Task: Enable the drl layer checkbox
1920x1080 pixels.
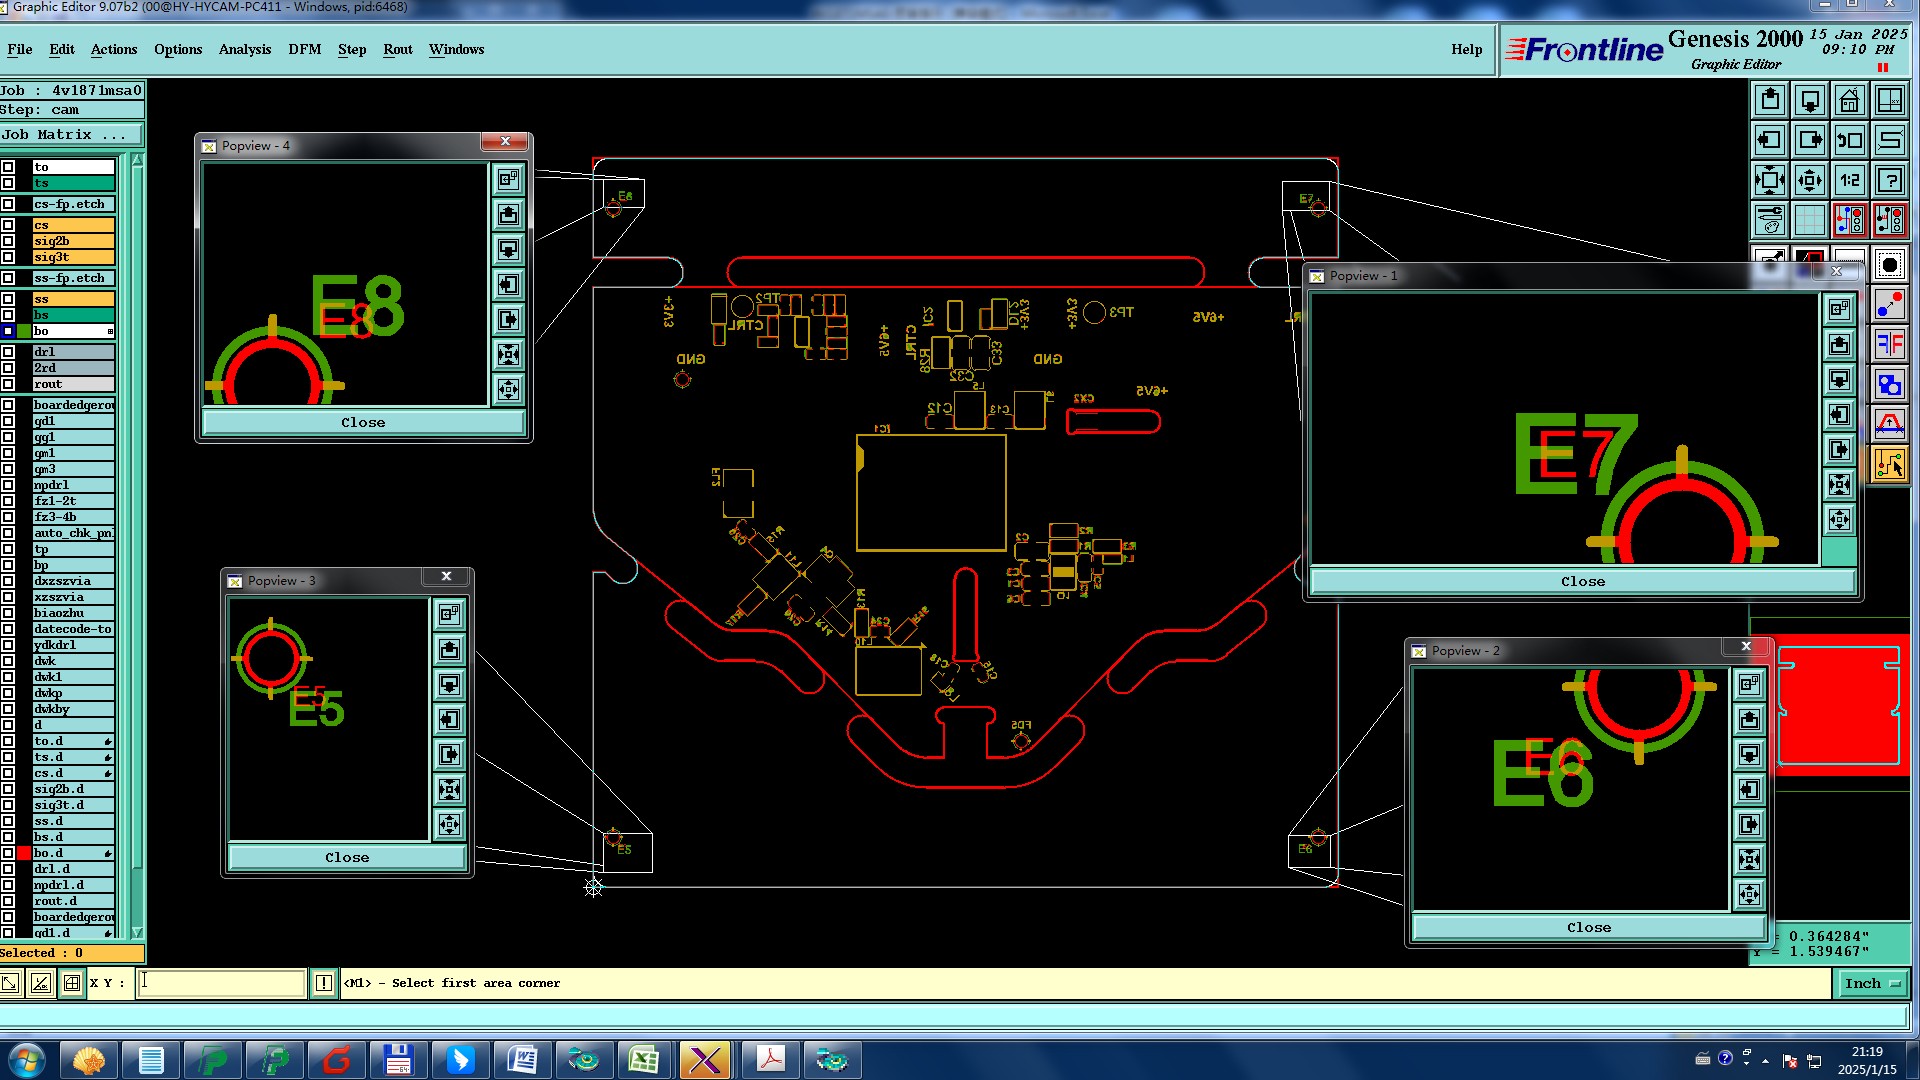Action: 8,352
